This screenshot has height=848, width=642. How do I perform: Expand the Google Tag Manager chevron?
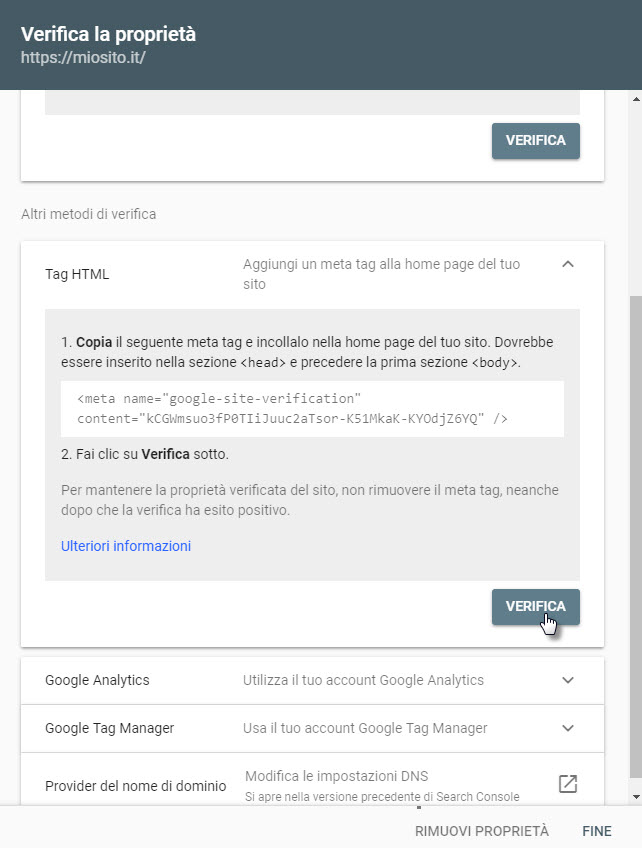567,728
